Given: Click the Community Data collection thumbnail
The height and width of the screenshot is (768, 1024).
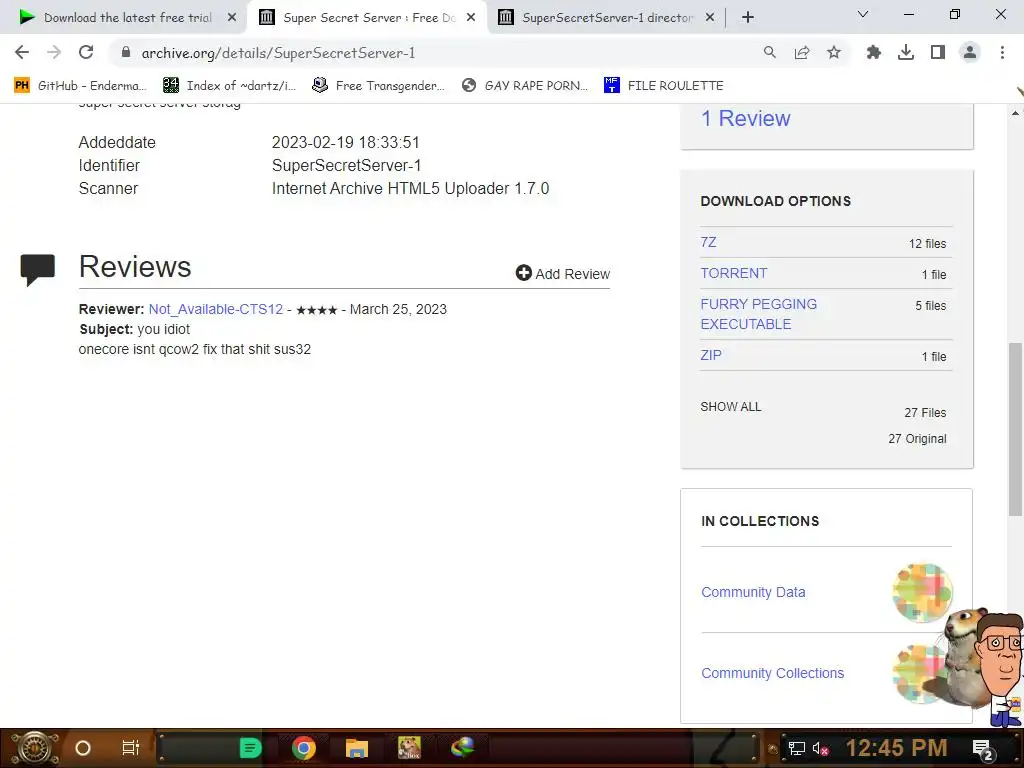Looking at the screenshot, I should point(922,592).
